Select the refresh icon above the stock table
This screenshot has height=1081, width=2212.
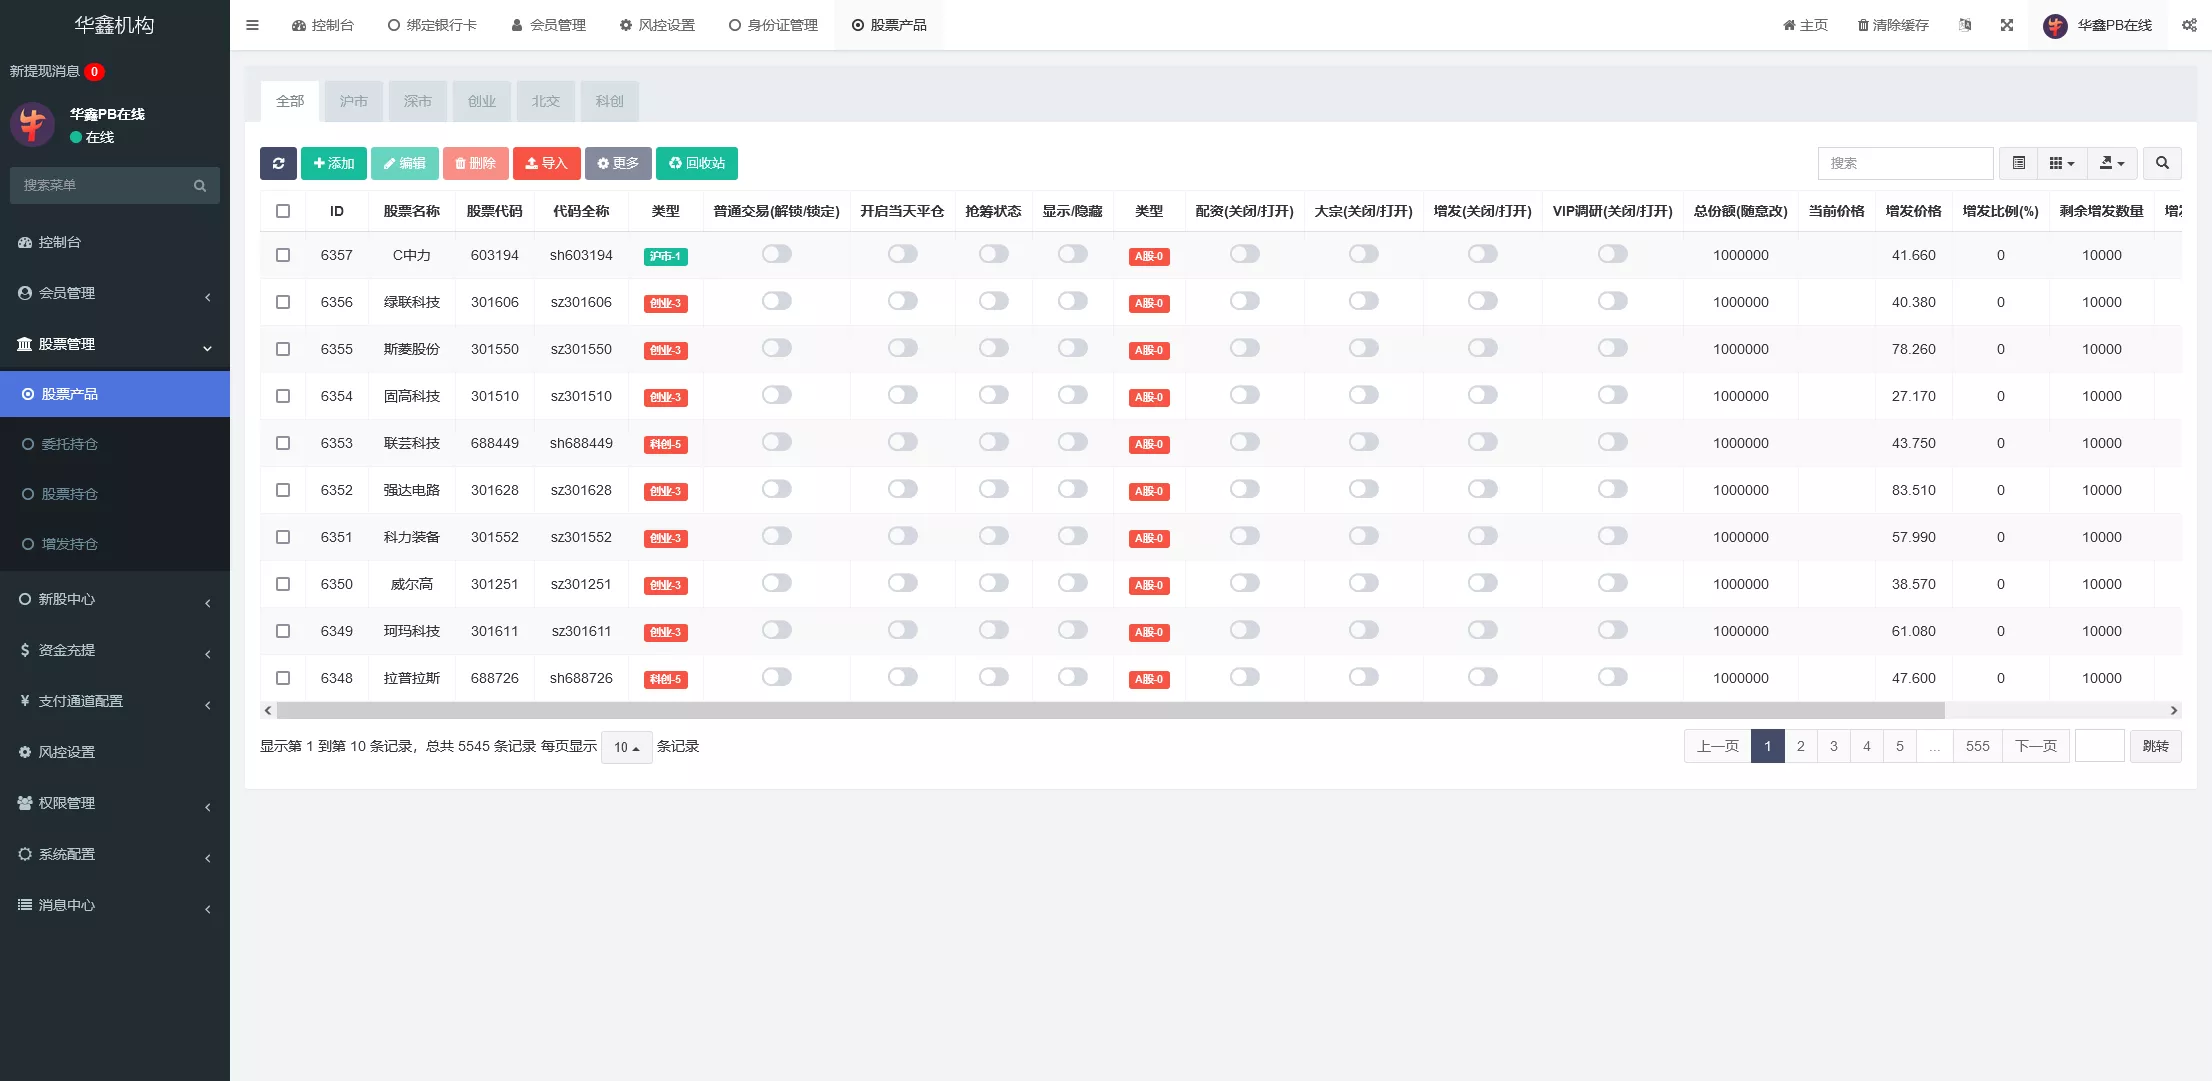tap(278, 163)
